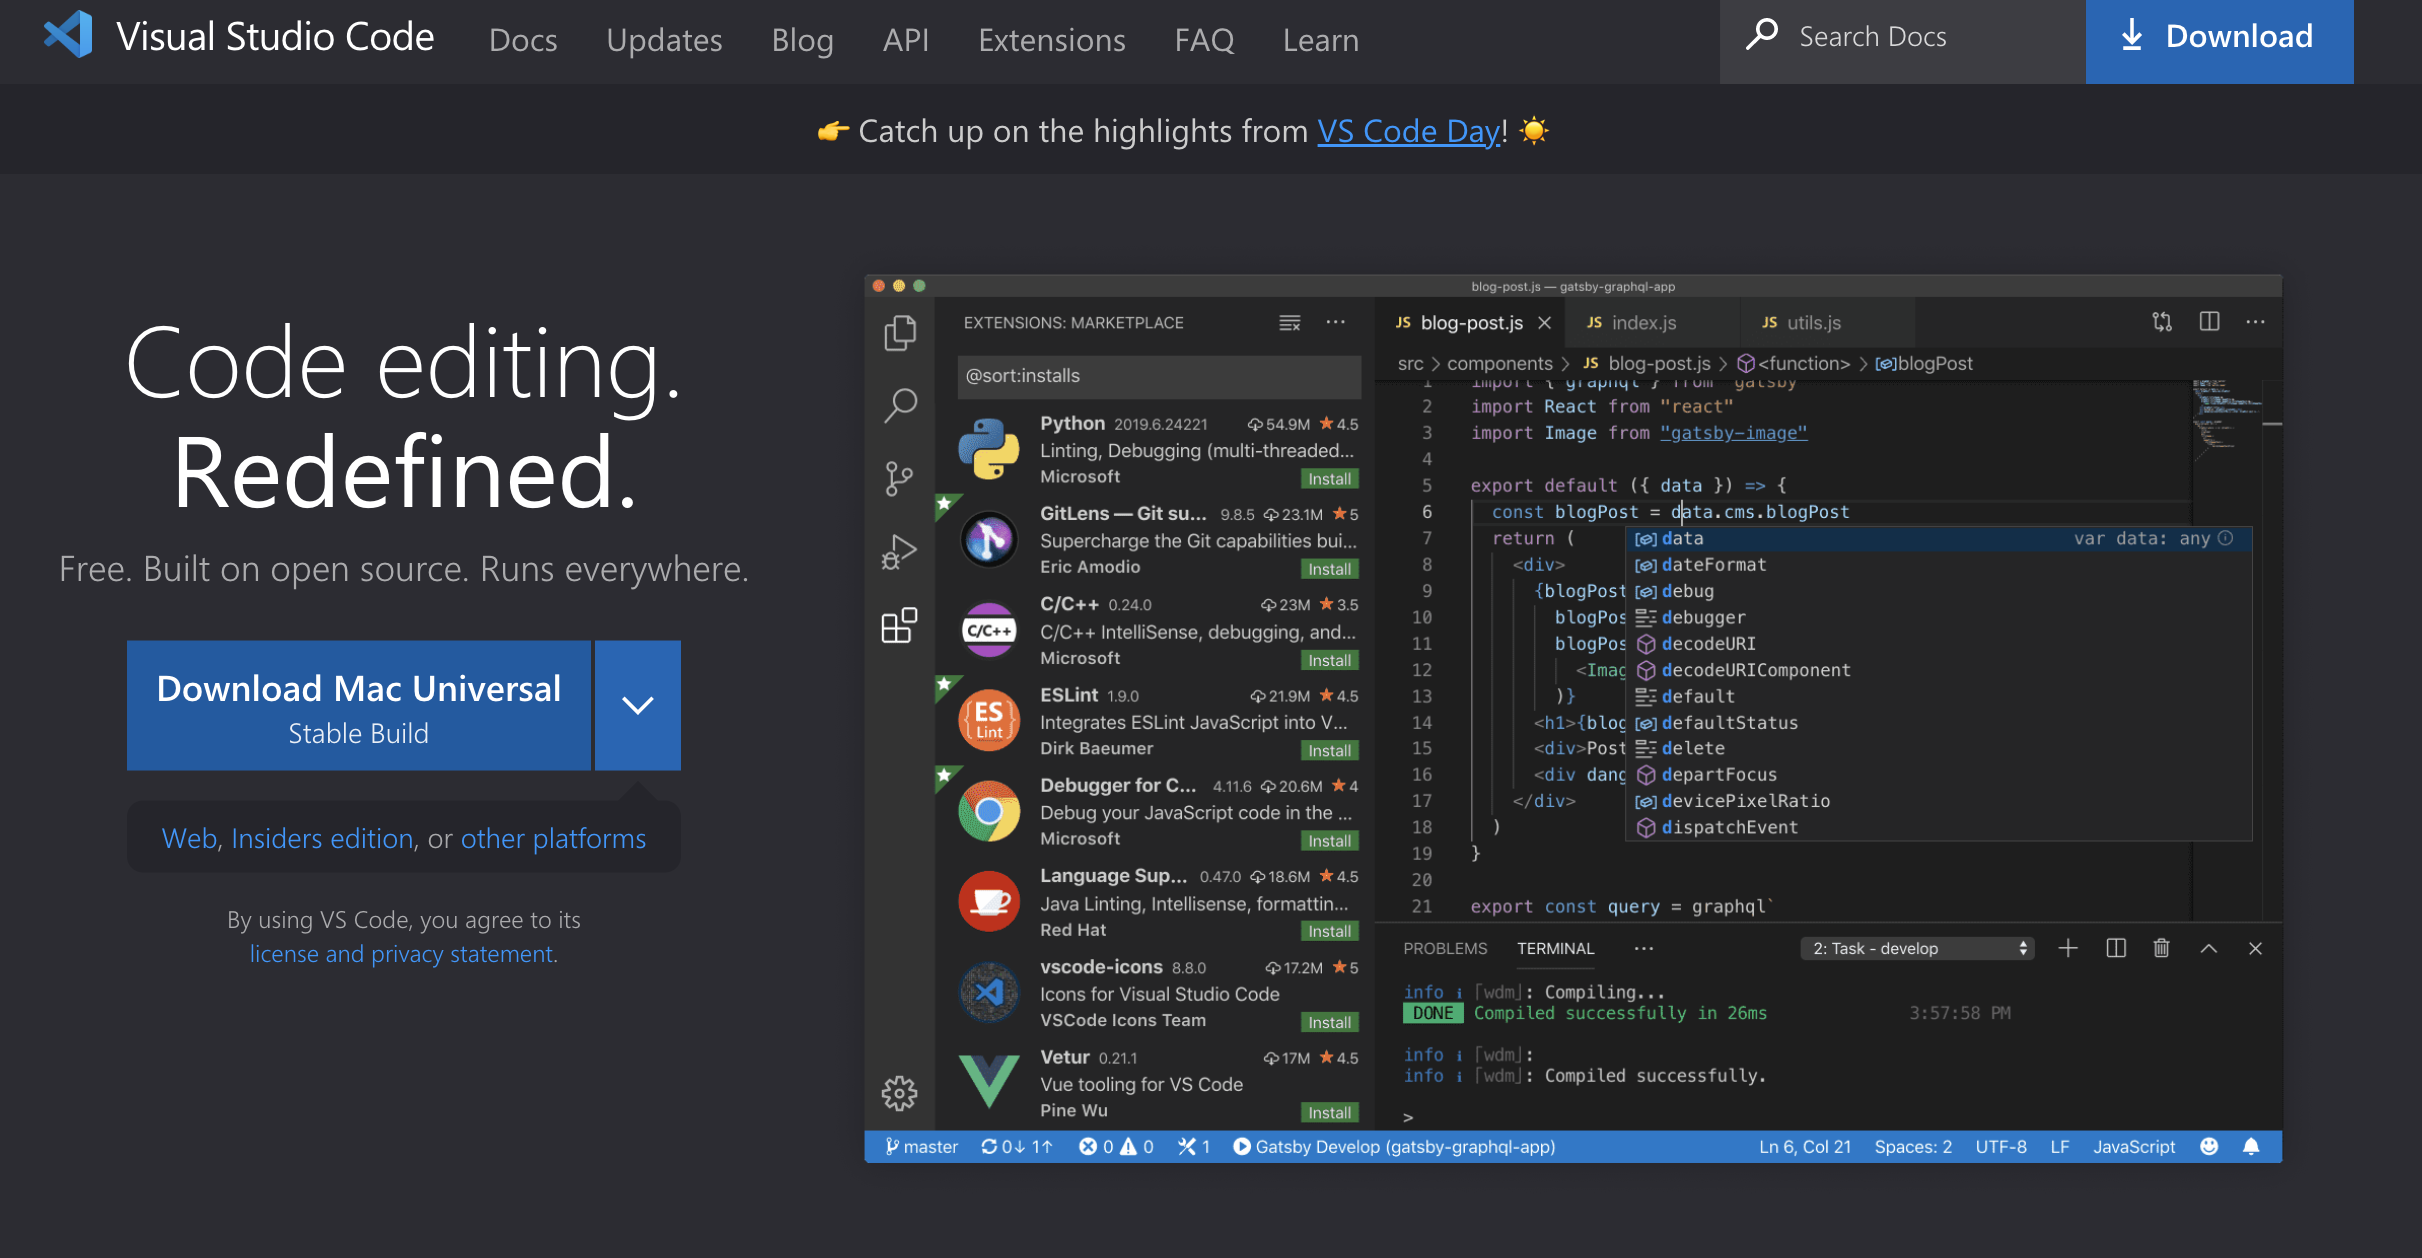The width and height of the screenshot is (2422, 1258).
Task: Open the Insiders edition link
Action: [x=322, y=838]
